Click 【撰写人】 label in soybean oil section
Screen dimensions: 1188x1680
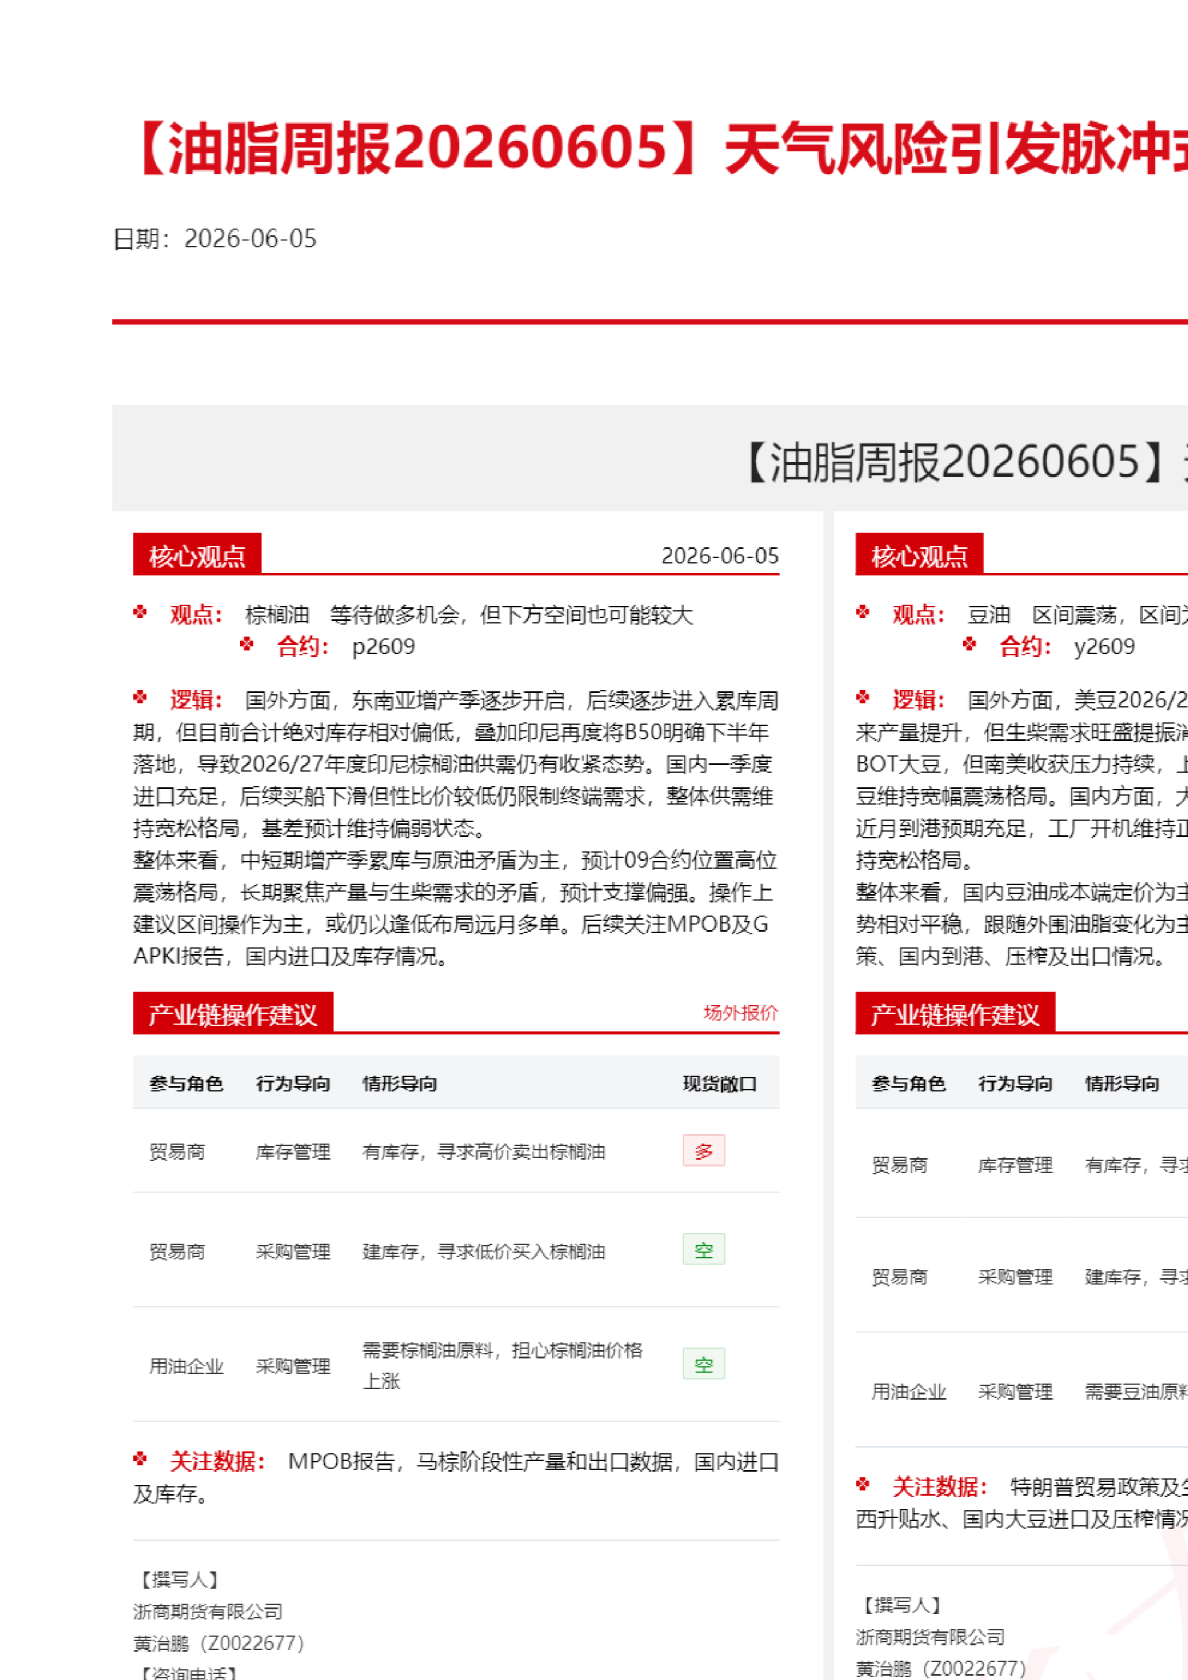[900, 1605]
